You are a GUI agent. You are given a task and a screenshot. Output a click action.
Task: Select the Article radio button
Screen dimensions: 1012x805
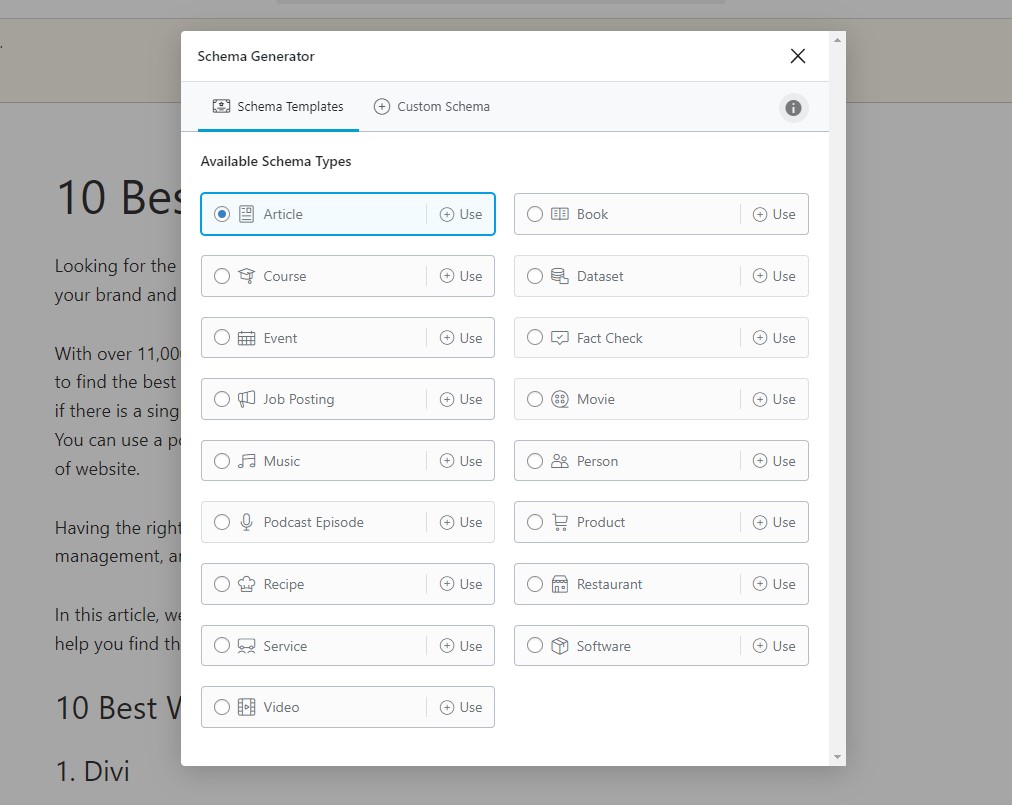[x=221, y=214]
